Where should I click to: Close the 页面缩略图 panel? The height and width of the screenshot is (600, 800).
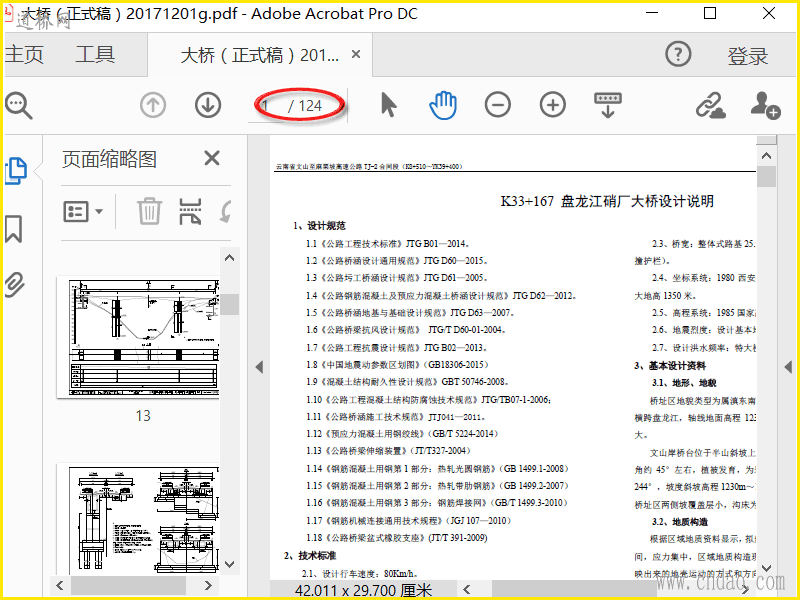(212, 158)
